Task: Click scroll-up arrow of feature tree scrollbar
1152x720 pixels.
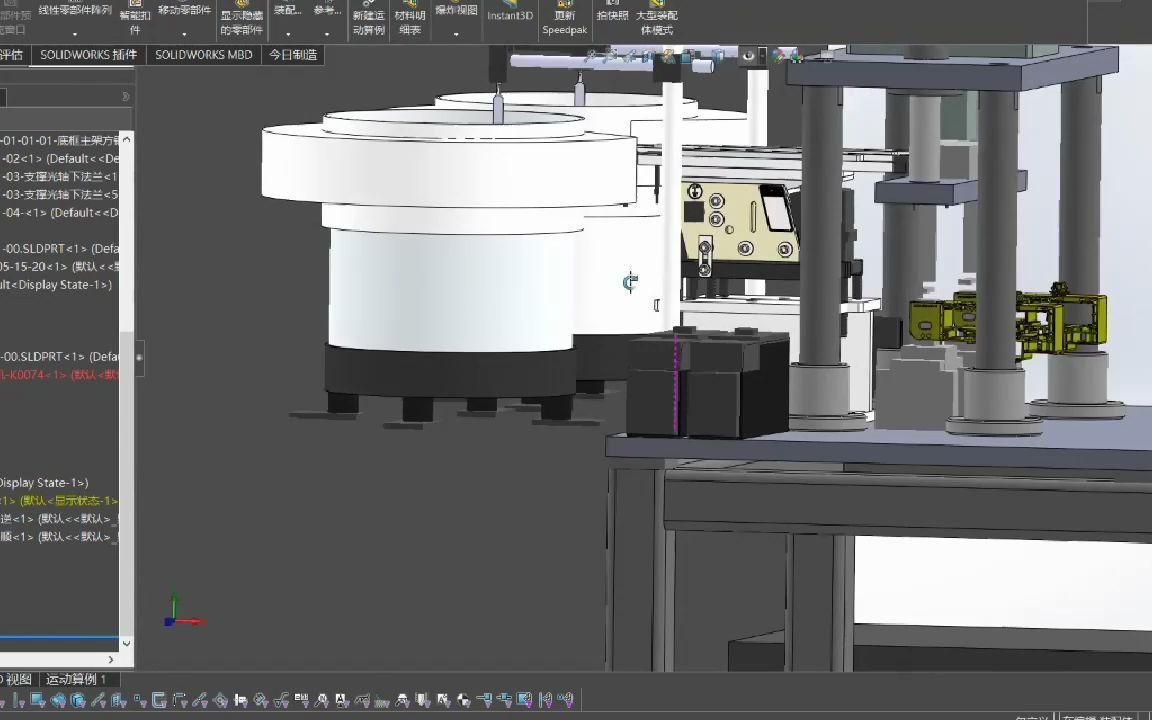Action: pyautogui.click(x=126, y=139)
